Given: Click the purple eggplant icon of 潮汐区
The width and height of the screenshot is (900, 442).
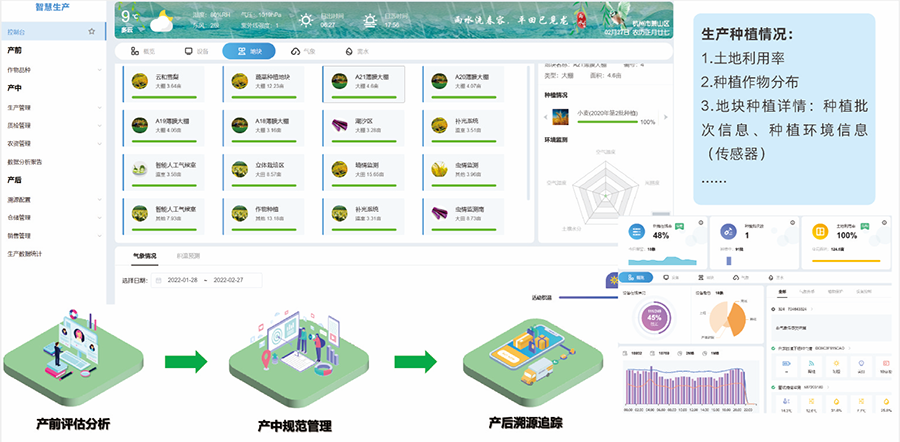Looking at the screenshot, I should pos(339,125).
